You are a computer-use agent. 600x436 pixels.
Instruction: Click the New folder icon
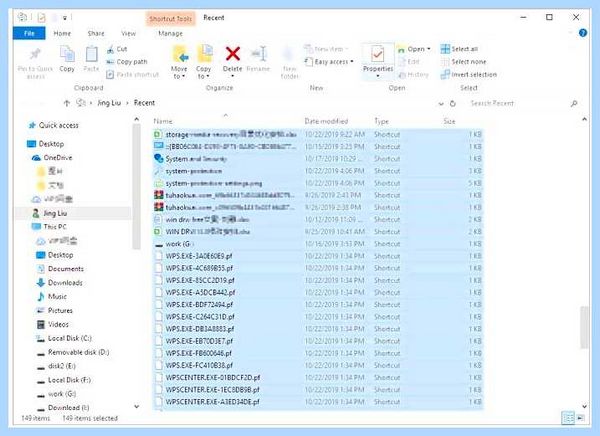tap(289, 54)
